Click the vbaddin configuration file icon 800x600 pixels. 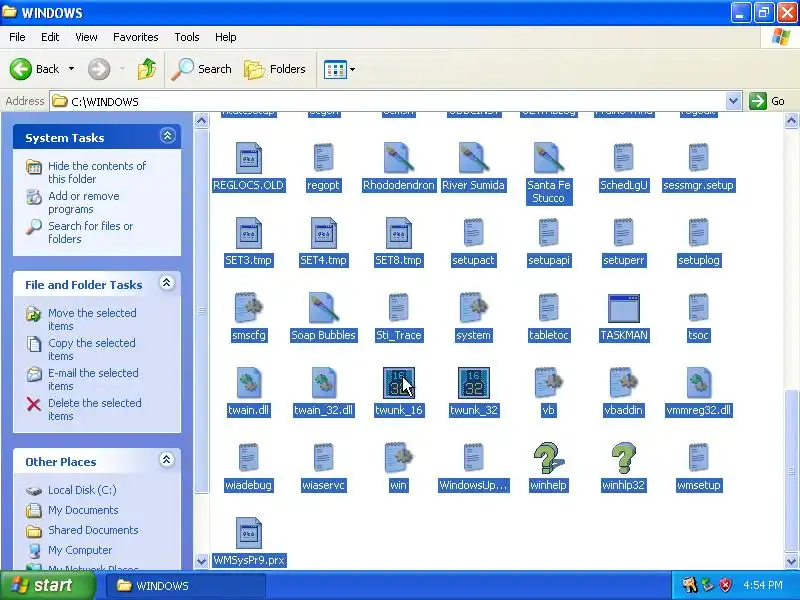(x=623, y=383)
